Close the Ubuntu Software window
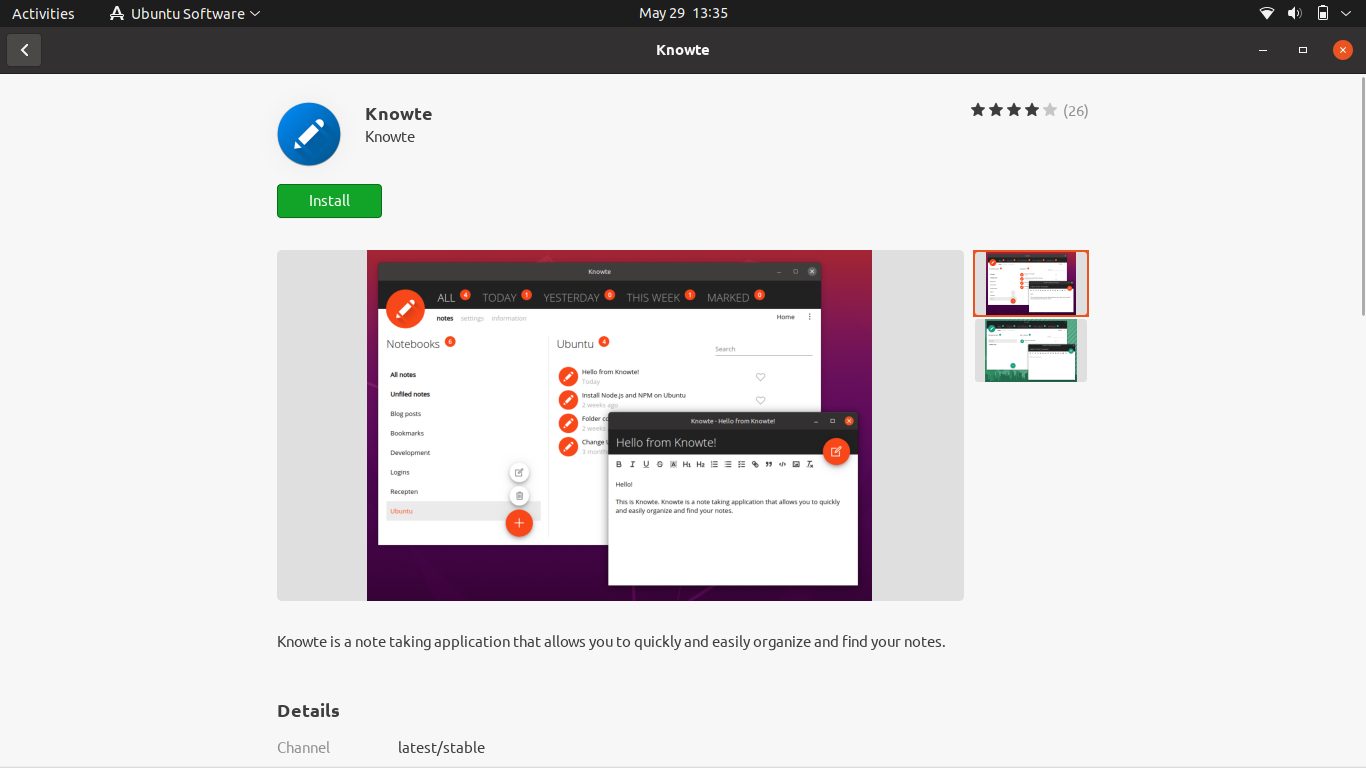Viewport: 1366px width, 768px height. [1343, 50]
